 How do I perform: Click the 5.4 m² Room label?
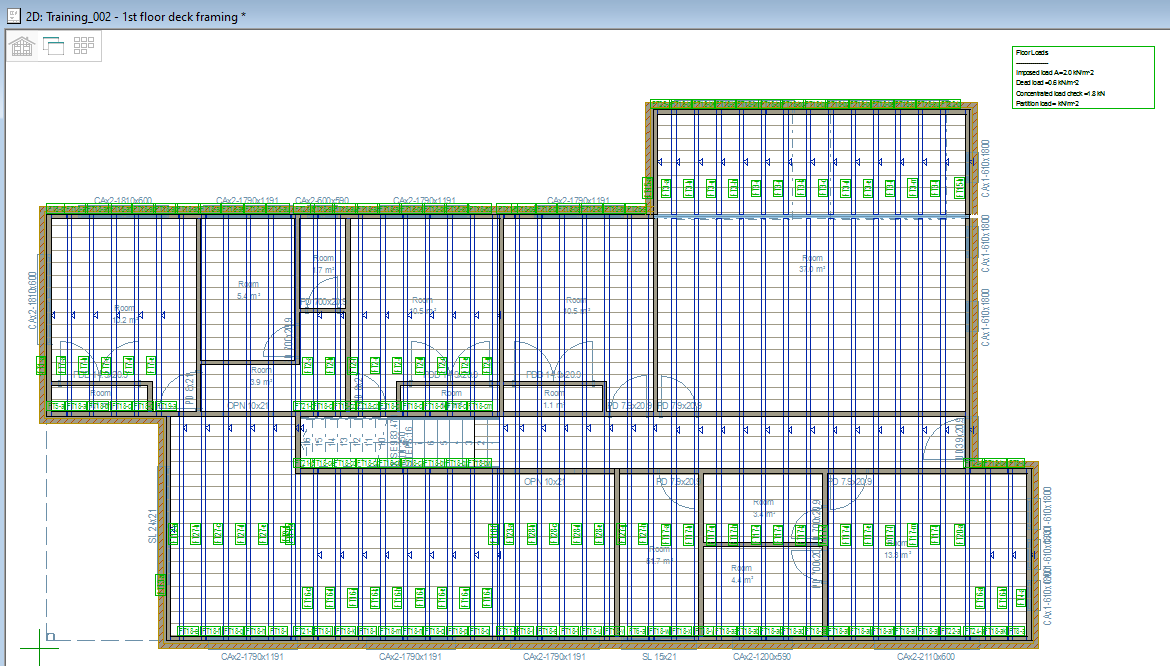click(x=247, y=290)
